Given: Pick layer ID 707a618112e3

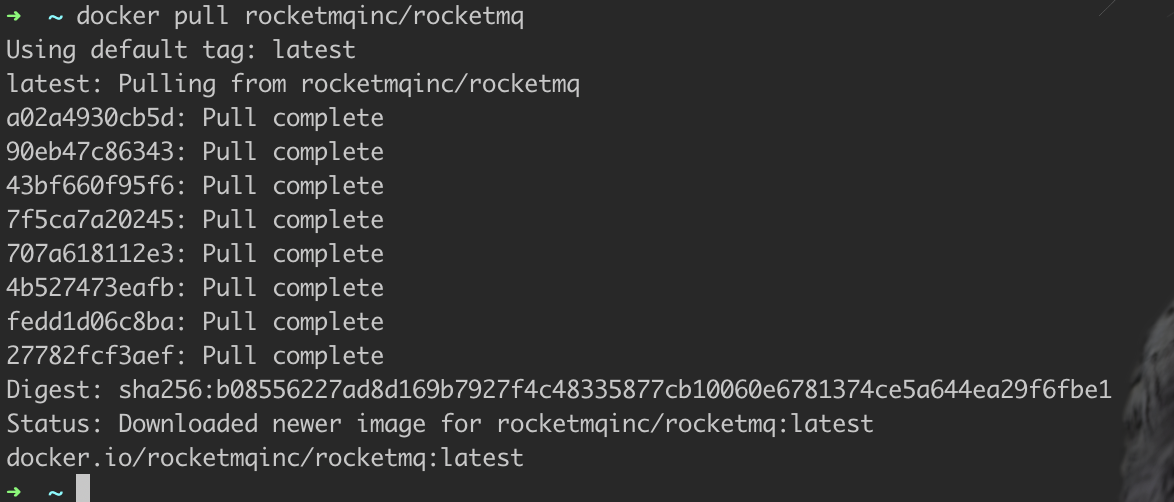Looking at the screenshot, I should (x=91, y=254).
